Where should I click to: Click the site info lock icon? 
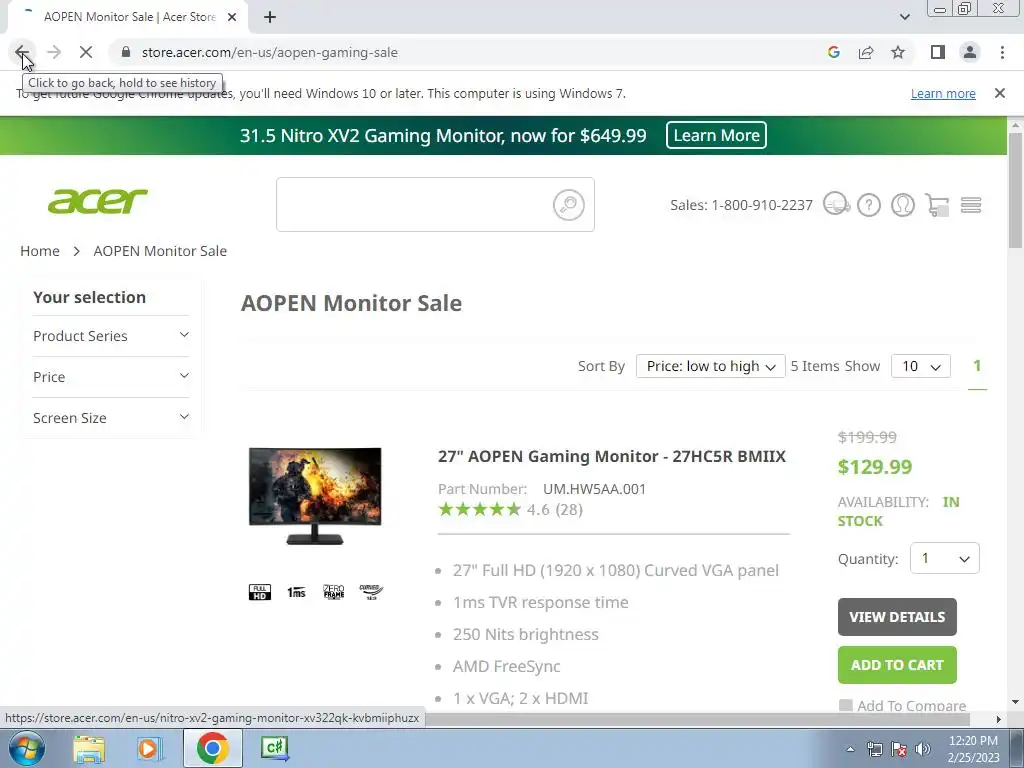pos(126,52)
